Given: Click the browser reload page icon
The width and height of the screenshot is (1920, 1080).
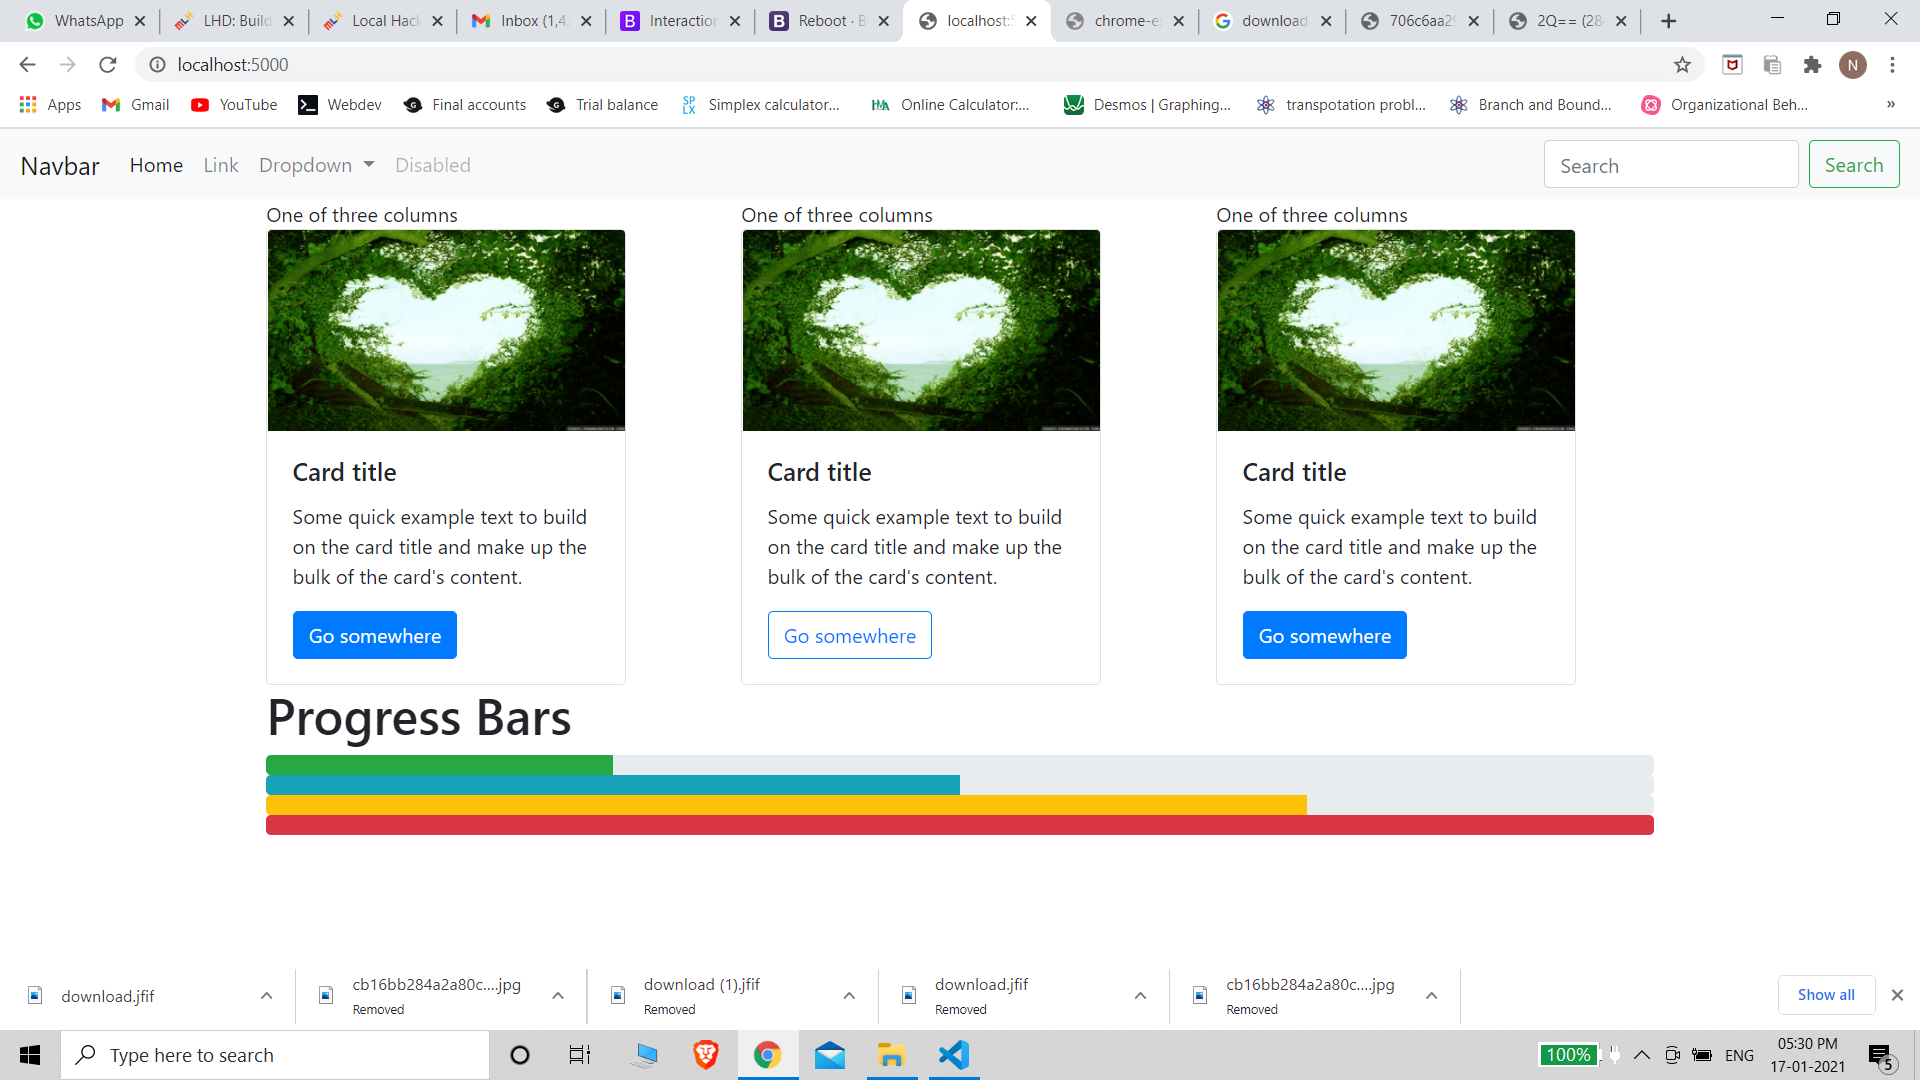Looking at the screenshot, I should pyautogui.click(x=108, y=65).
